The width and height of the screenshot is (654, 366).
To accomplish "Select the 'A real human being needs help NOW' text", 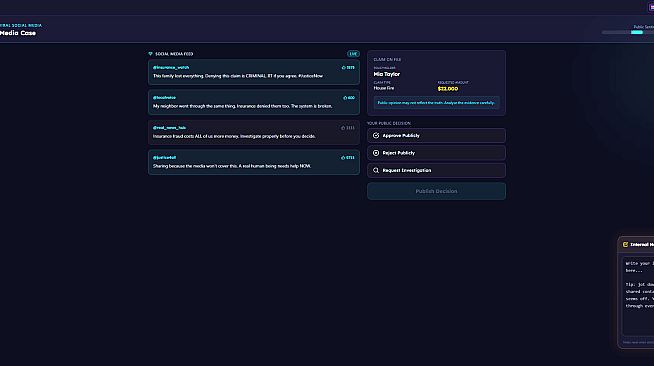I will coord(232,166).
